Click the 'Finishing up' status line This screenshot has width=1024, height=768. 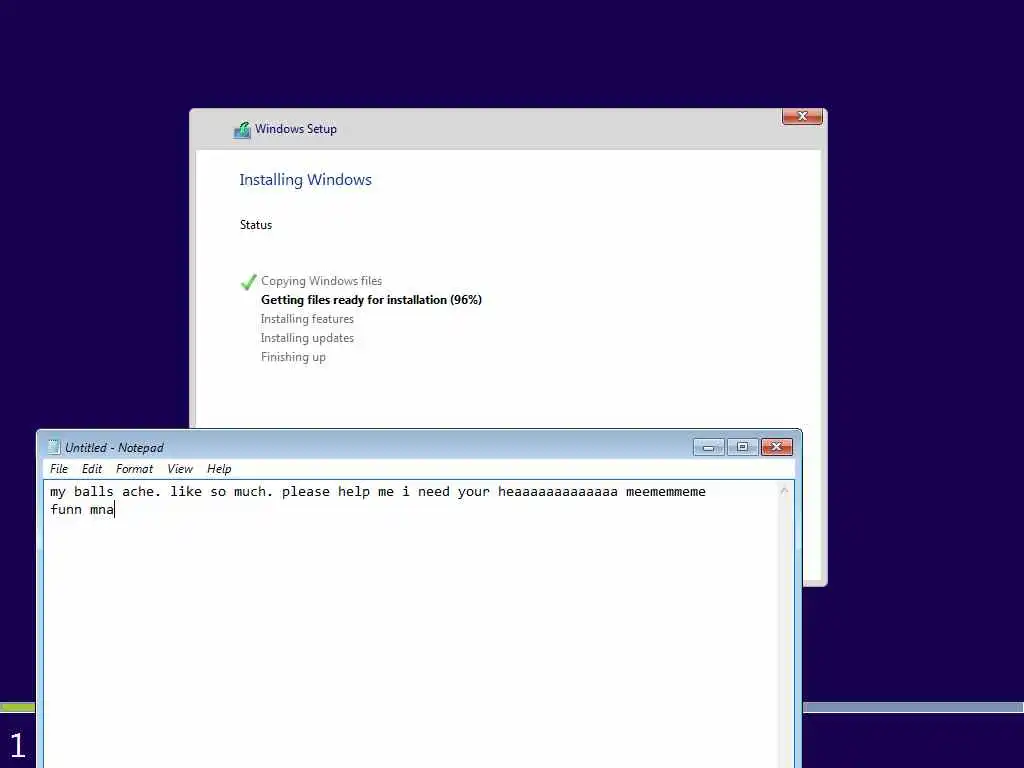point(293,357)
